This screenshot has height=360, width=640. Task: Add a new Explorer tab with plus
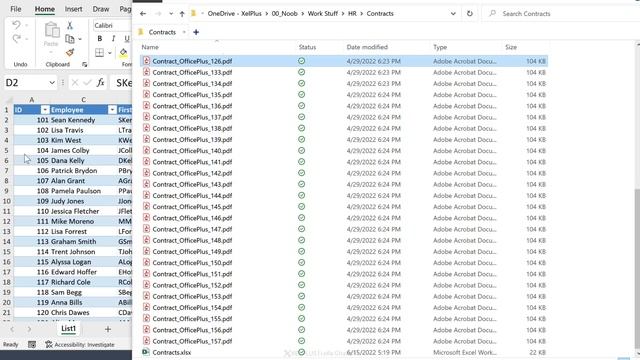pyautogui.click(x=196, y=32)
